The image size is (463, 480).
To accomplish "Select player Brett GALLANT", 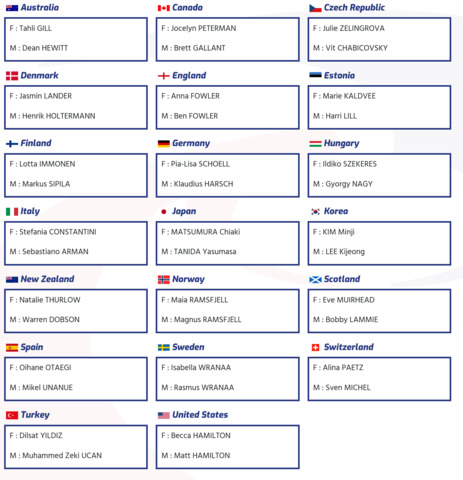I will [x=199, y=48].
